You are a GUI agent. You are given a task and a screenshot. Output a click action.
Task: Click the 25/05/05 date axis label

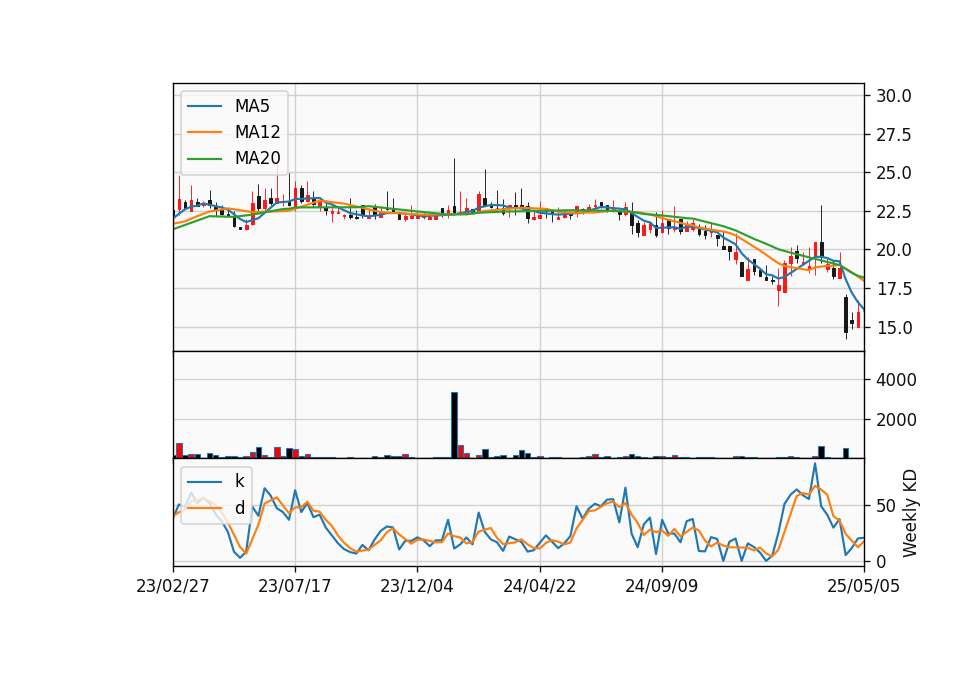pos(863,587)
